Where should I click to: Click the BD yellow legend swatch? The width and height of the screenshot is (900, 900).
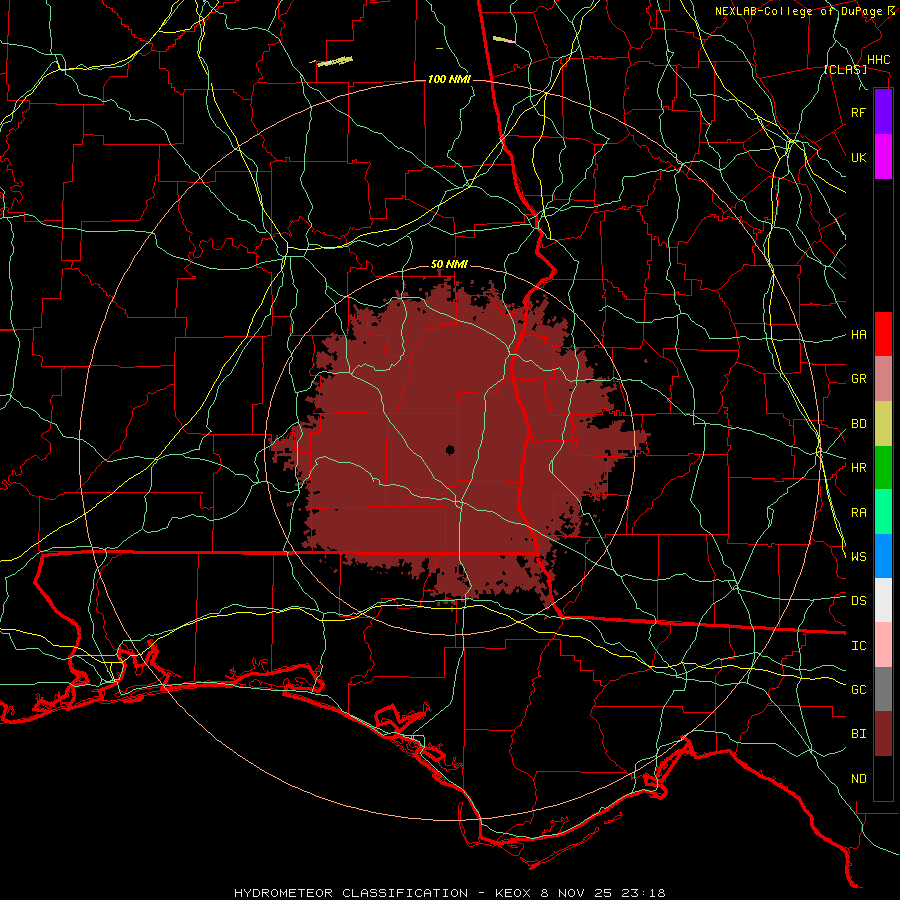pyautogui.click(x=883, y=424)
